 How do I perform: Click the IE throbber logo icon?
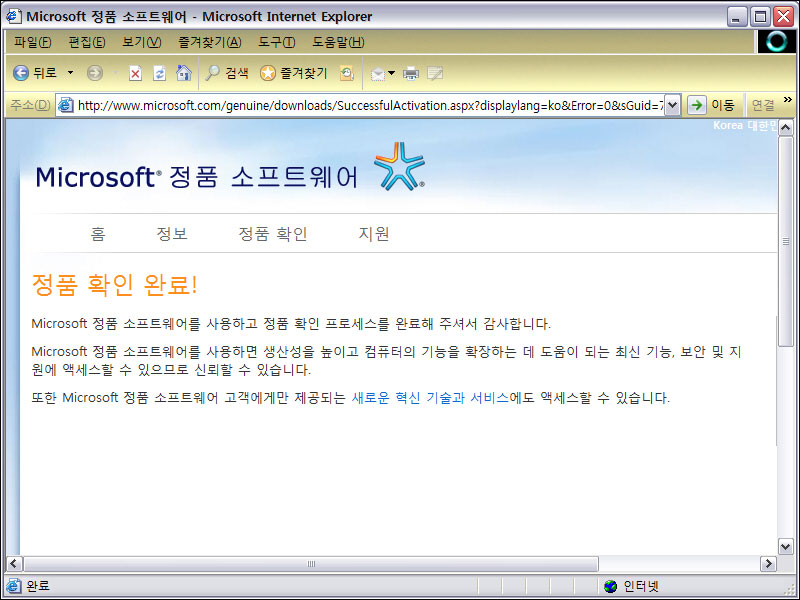coord(776,42)
